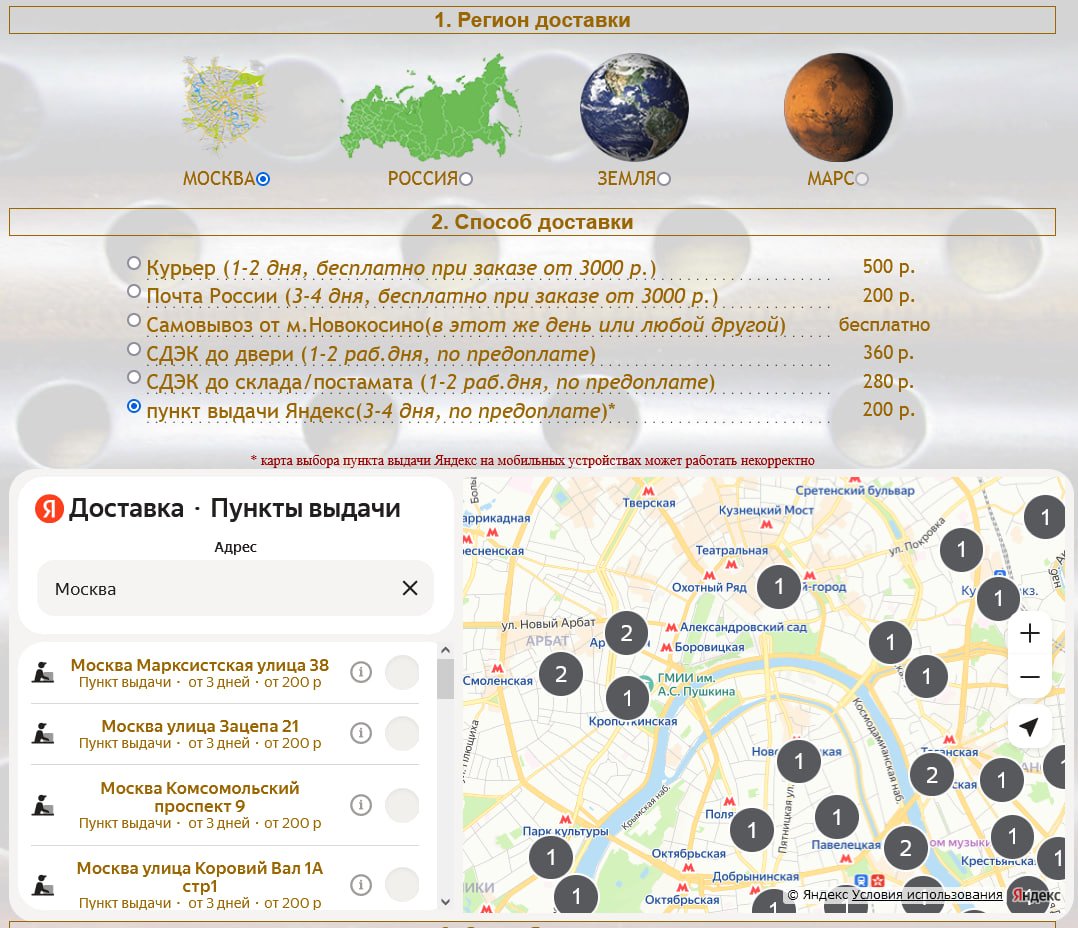Open Москва улица Коровий Вал 1А
The width and height of the screenshot is (1078, 928).
point(199,876)
